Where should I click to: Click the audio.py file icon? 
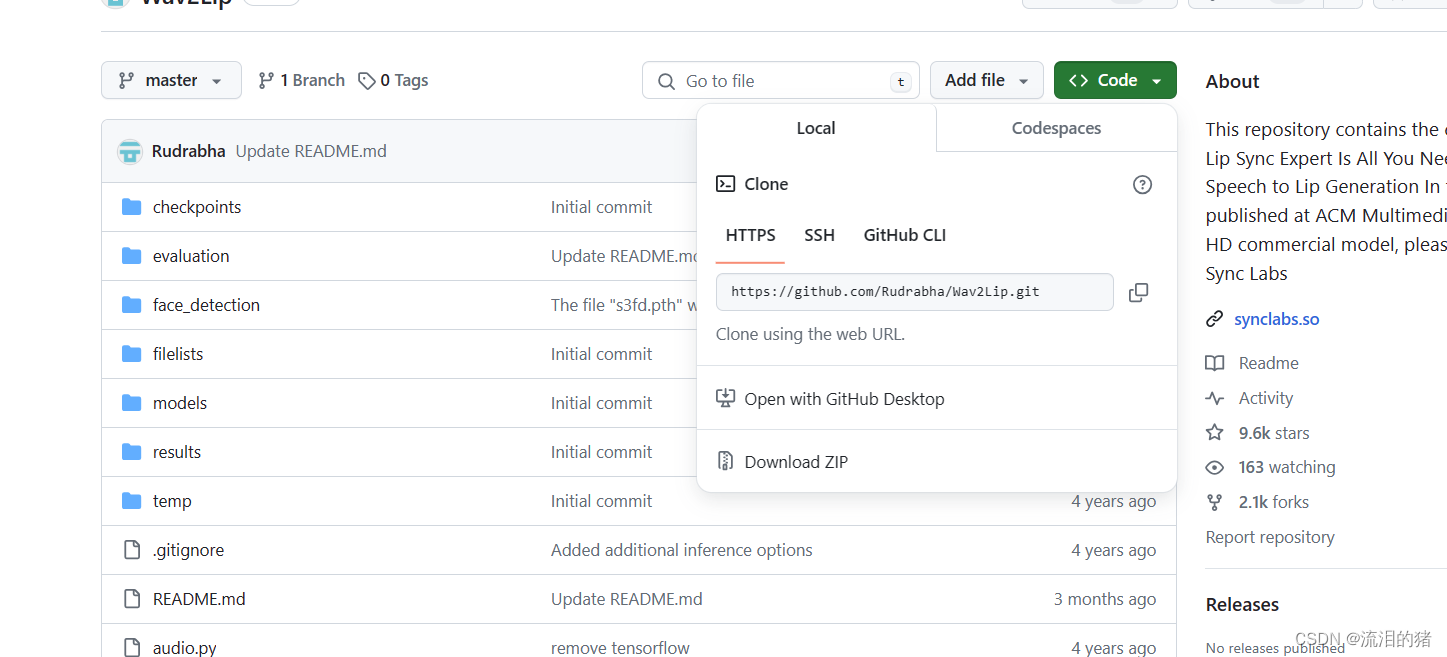pyautogui.click(x=131, y=648)
